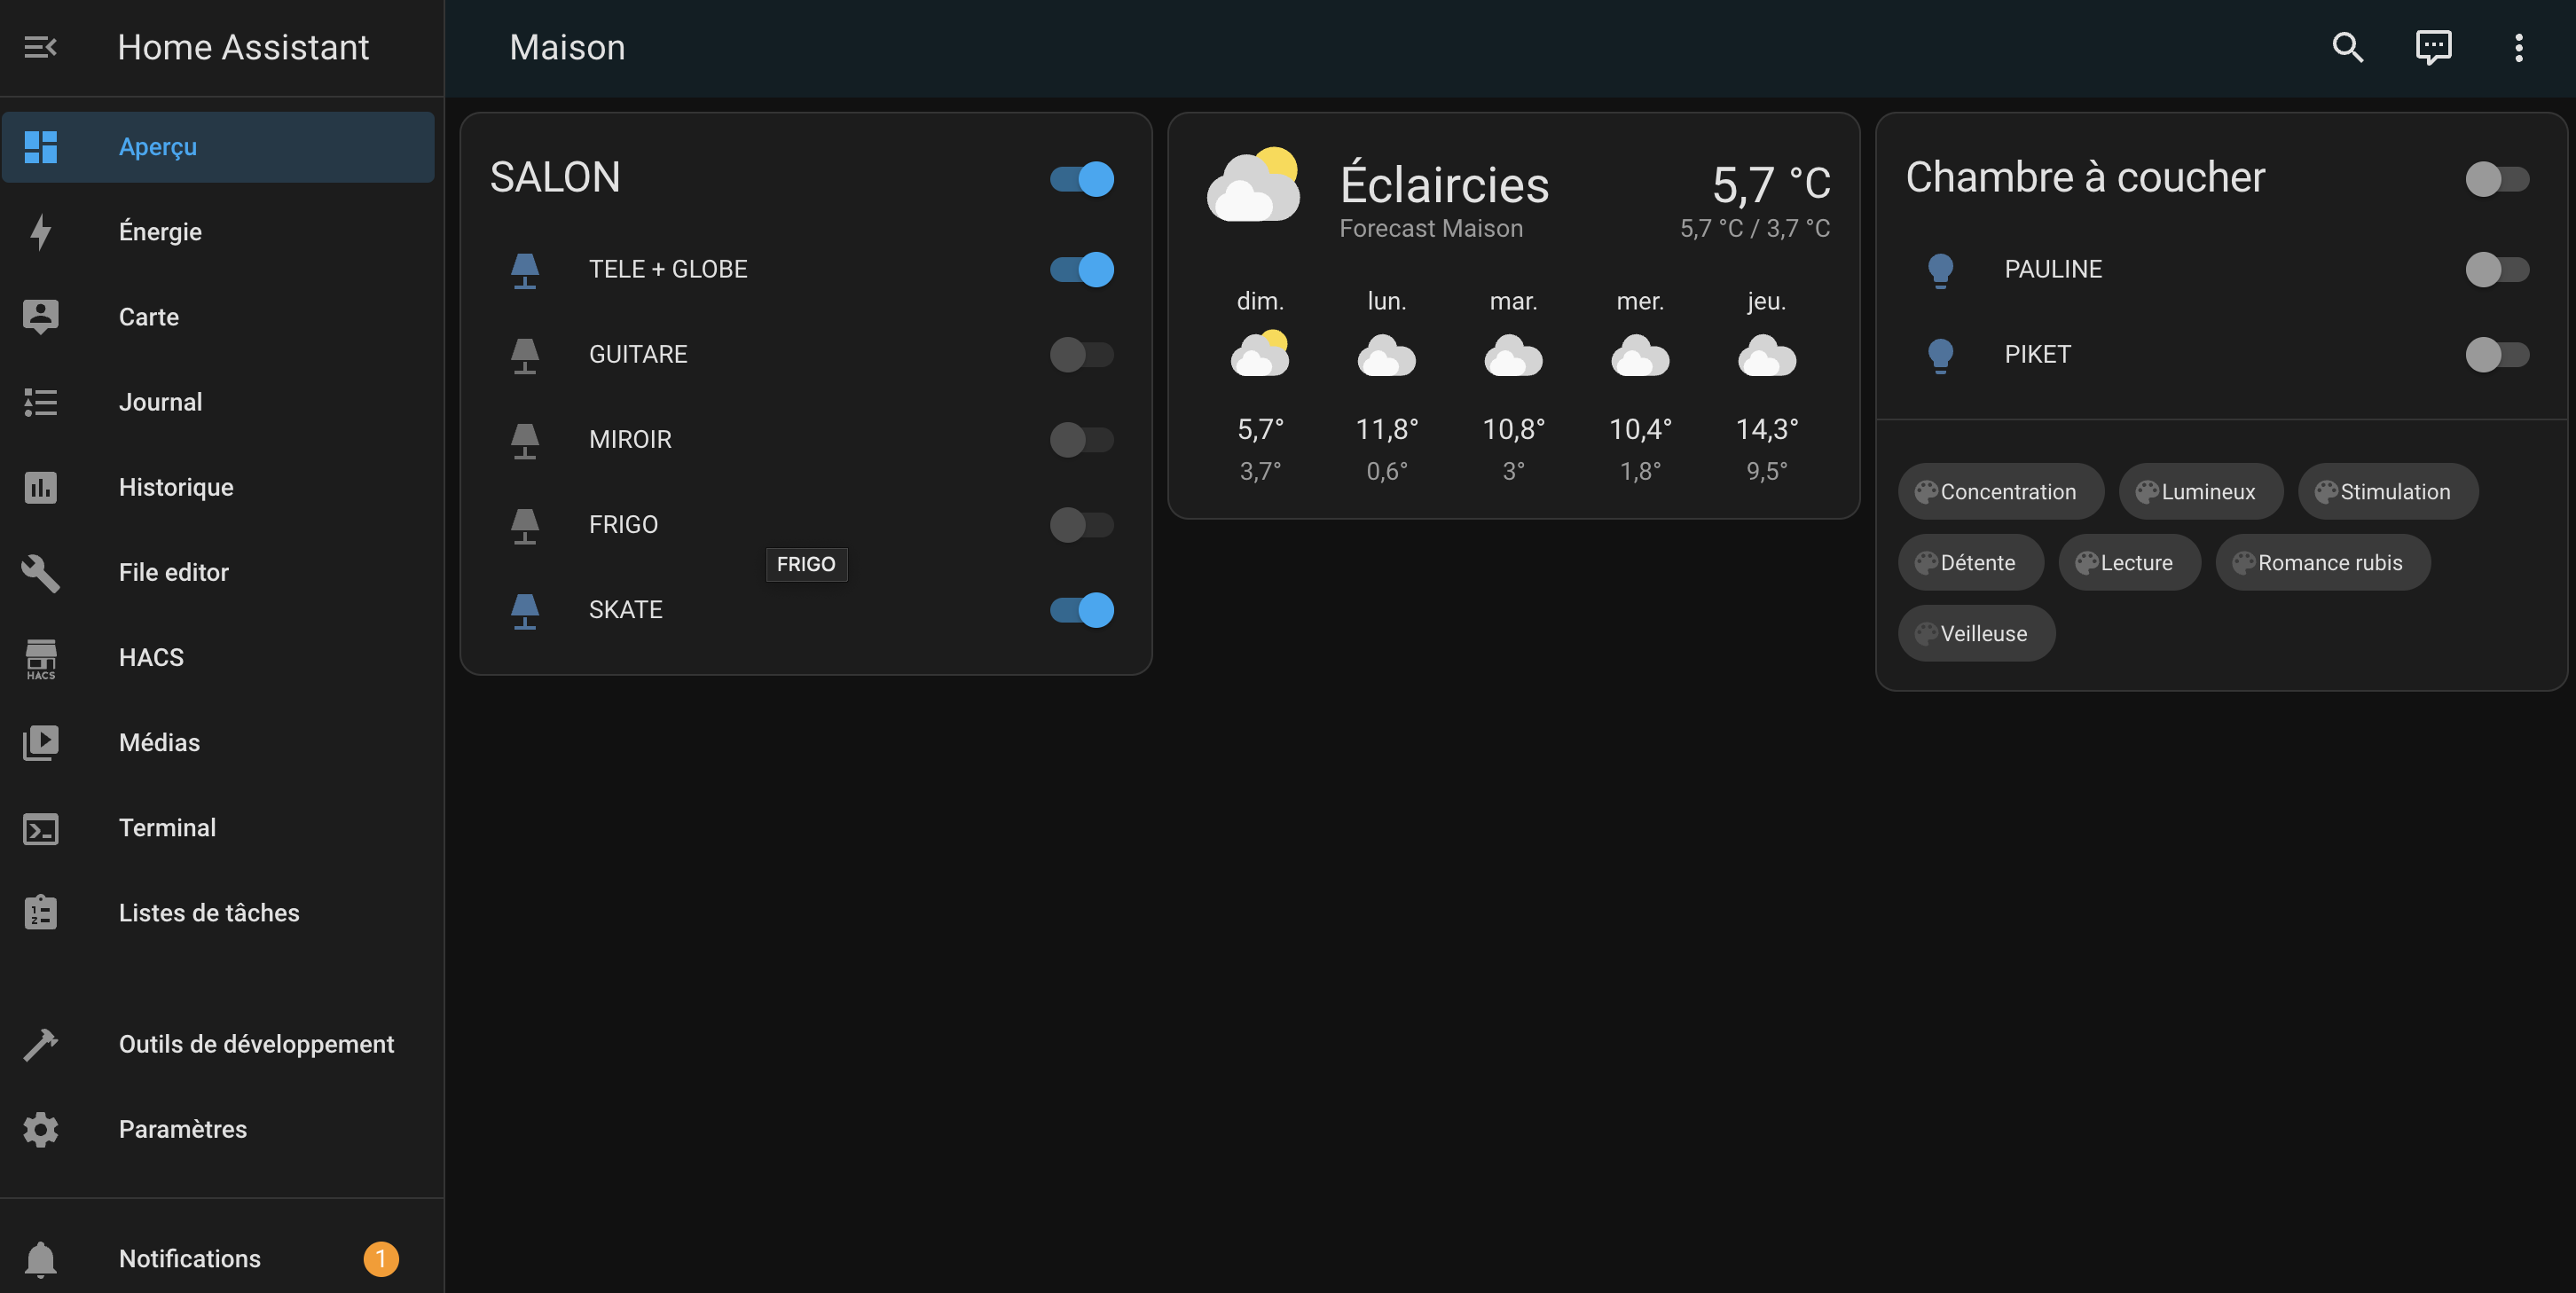Click the MIROIR lamp icon
The image size is (2576, 1293).
tap(525, 440)
